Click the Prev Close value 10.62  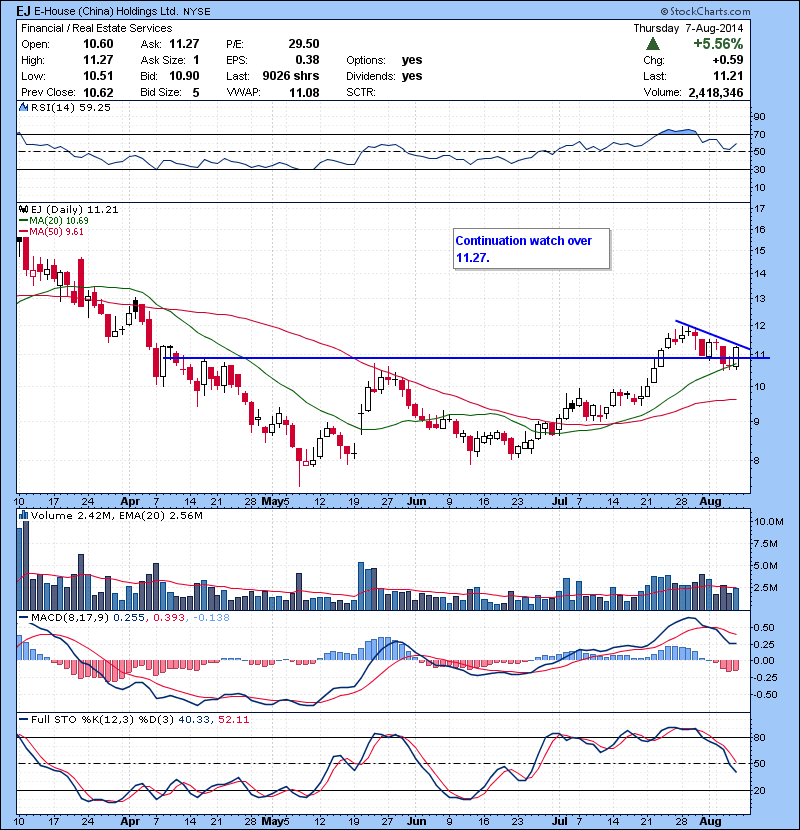point(98,93)
